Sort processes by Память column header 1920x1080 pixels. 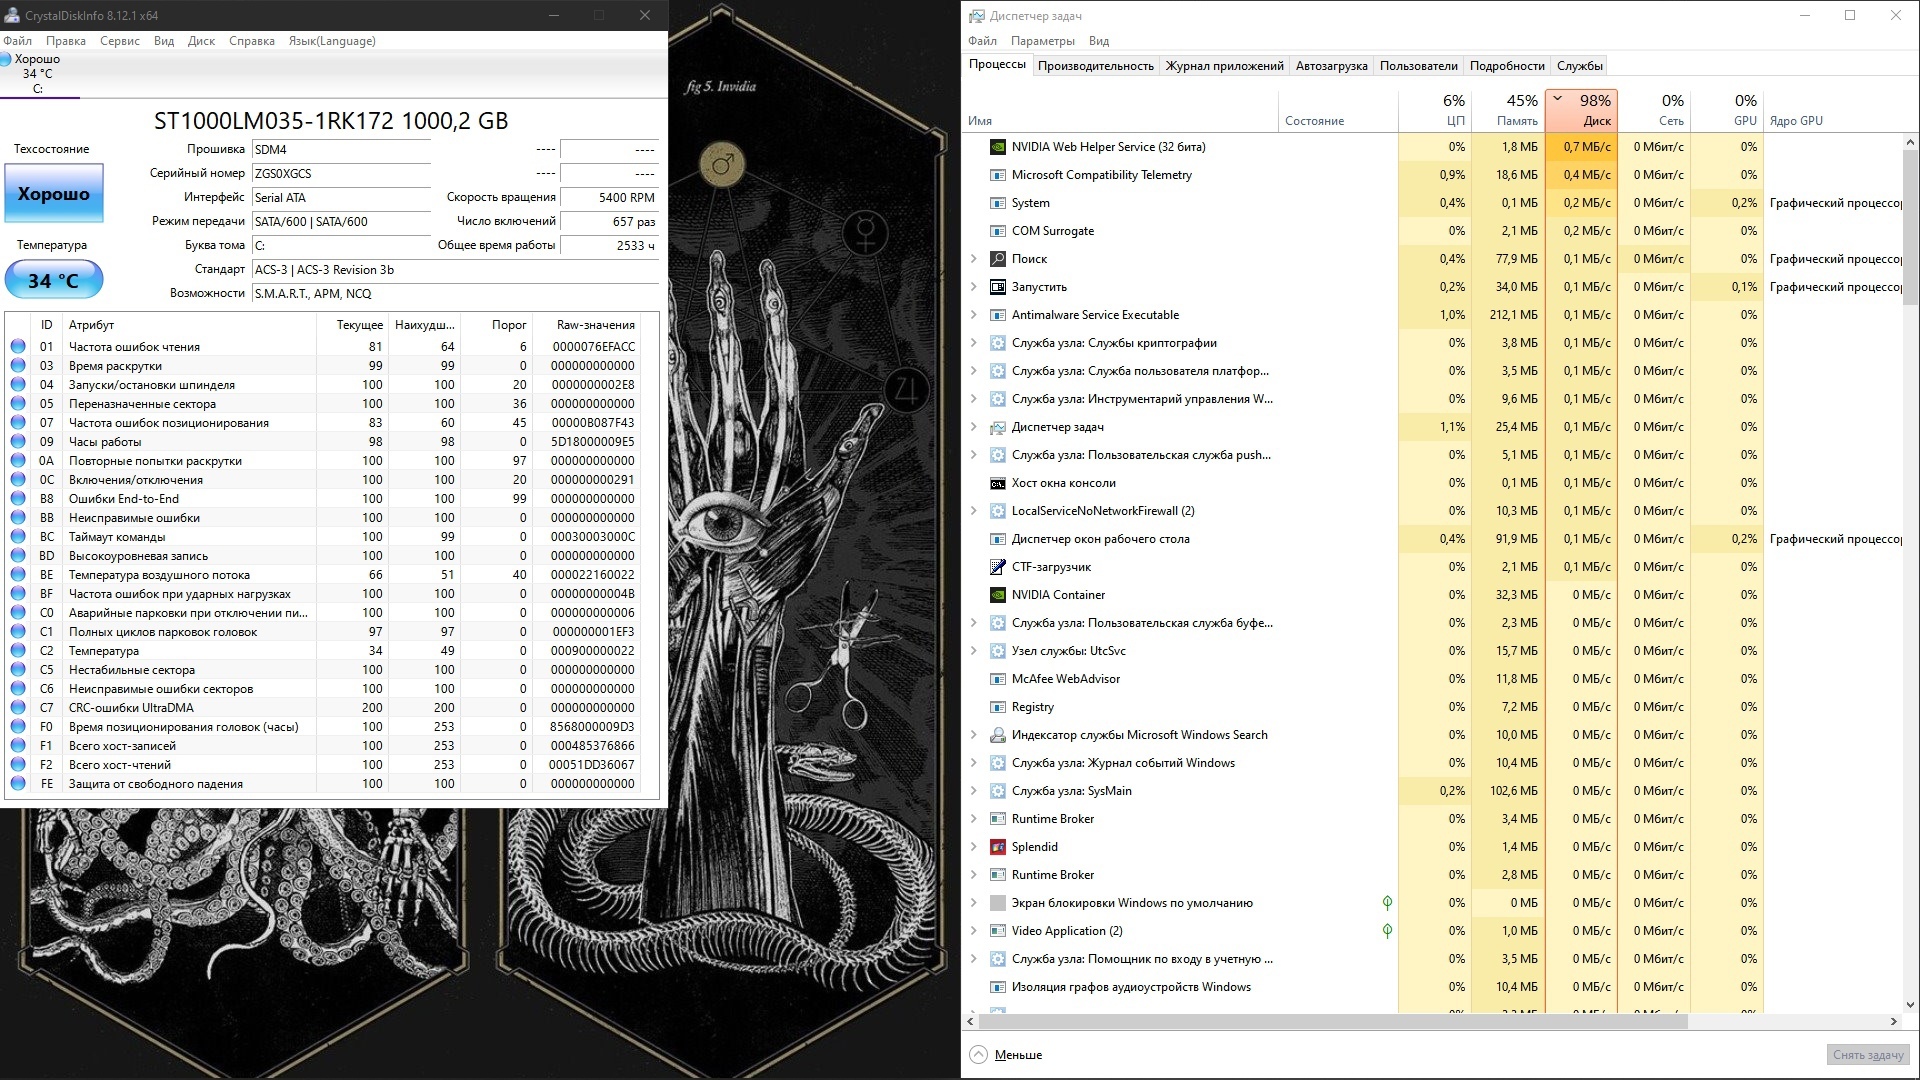(x=1507, y=111)
